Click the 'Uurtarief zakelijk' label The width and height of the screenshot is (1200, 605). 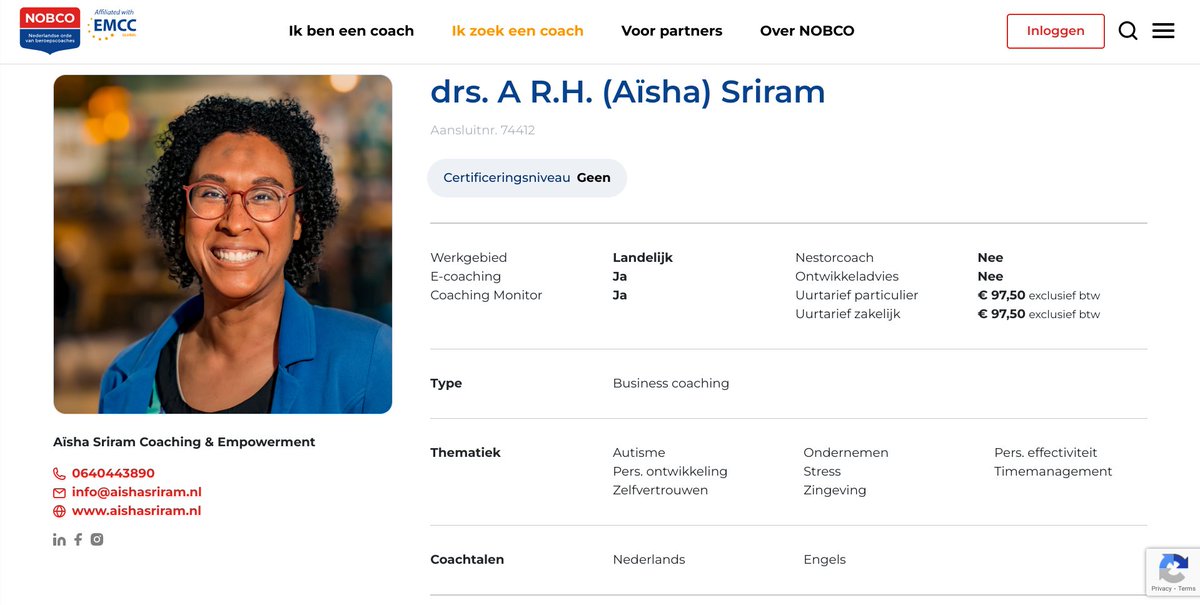coord(848,314)
